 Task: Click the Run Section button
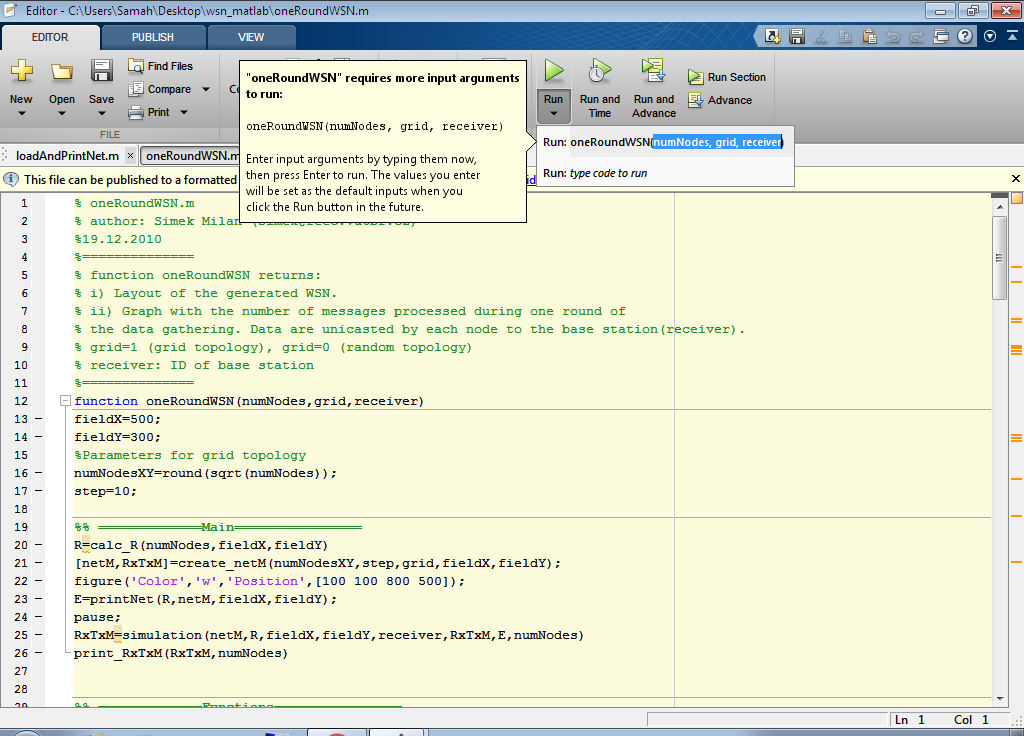[x=727, y=77]
